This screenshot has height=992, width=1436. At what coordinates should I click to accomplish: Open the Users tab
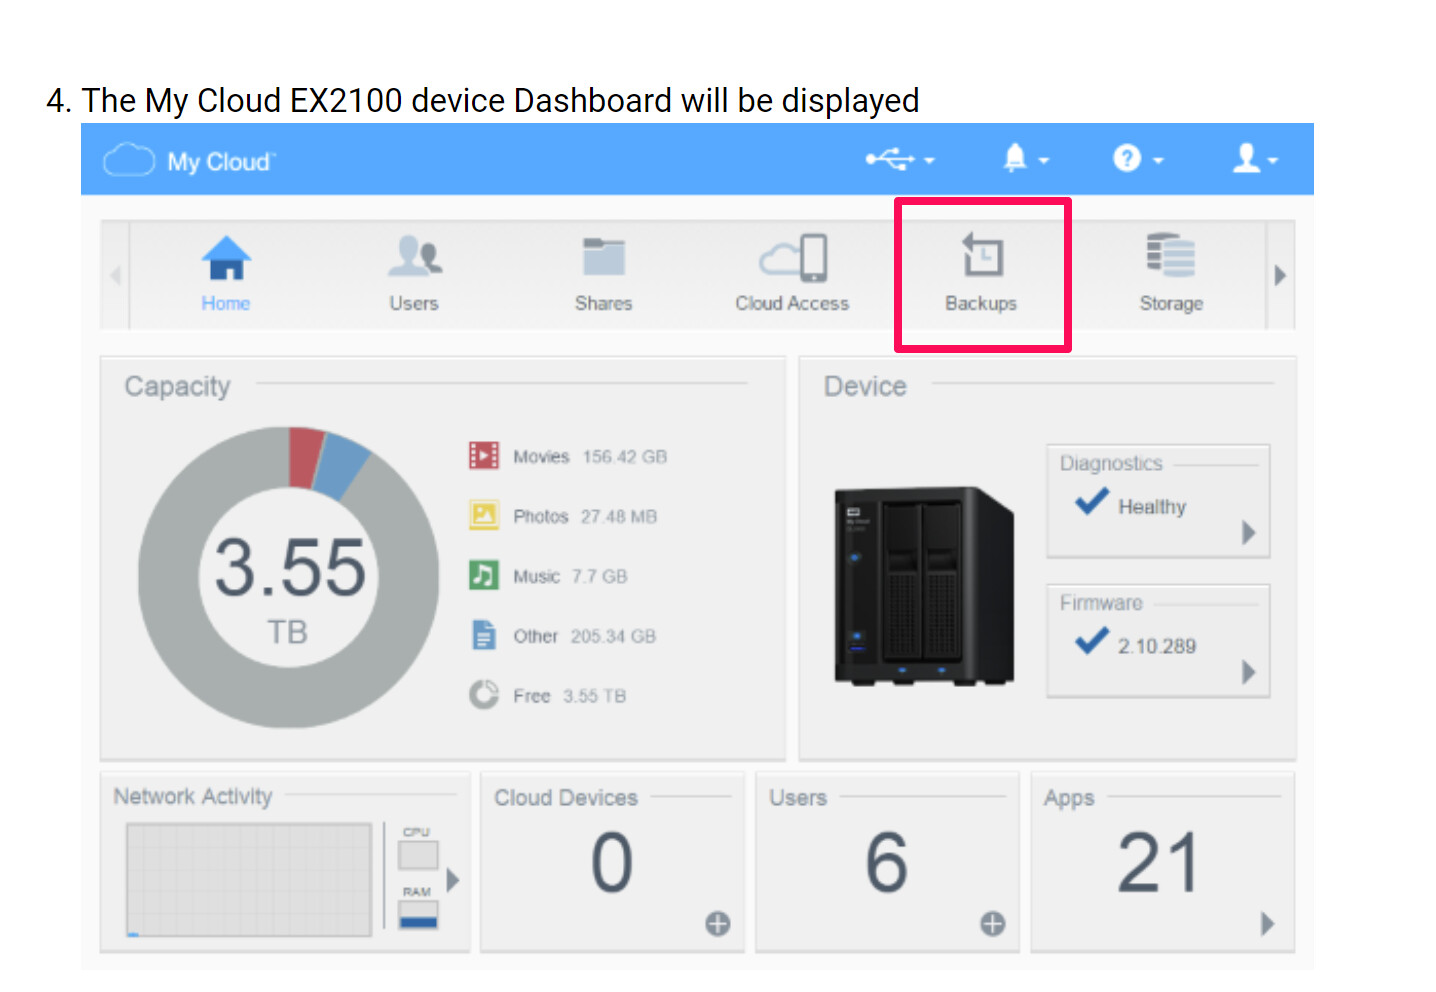tap(414, 273)
